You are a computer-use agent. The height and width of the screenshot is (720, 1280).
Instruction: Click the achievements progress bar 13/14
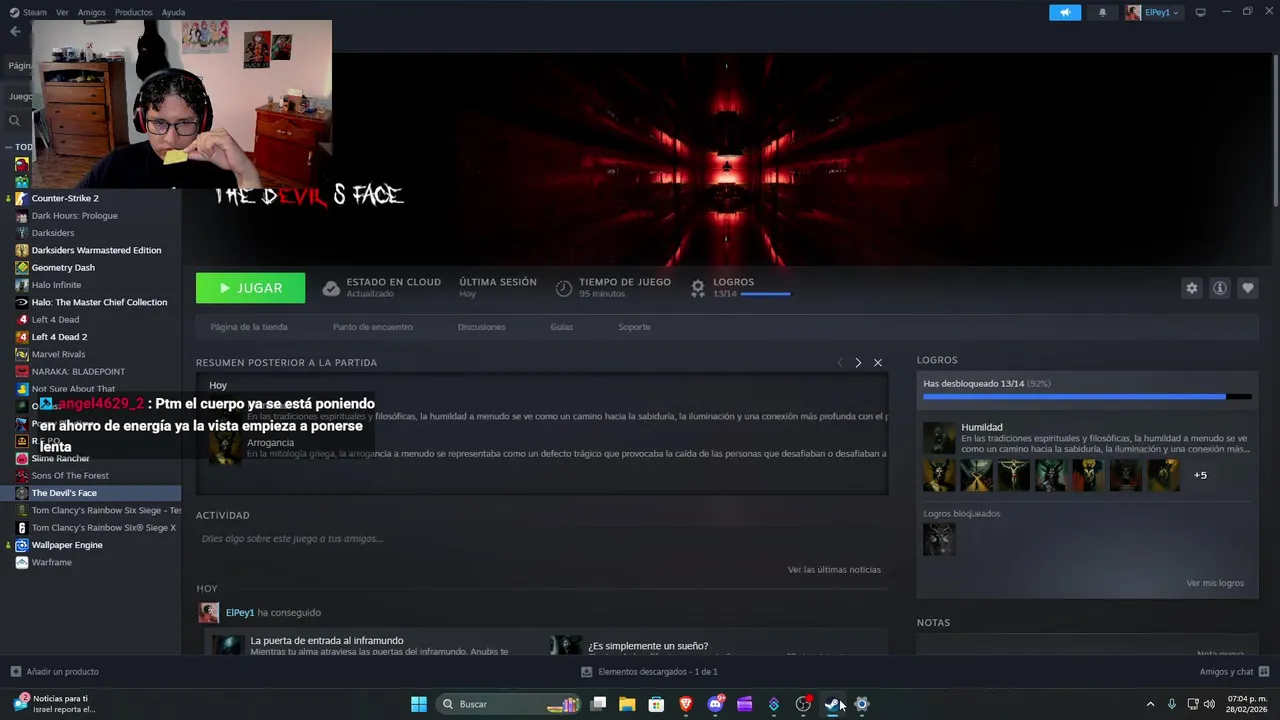[x=765, y=294]
